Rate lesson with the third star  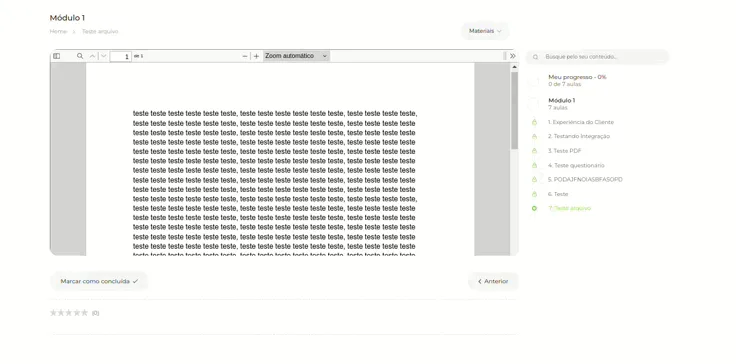(69, 313)
